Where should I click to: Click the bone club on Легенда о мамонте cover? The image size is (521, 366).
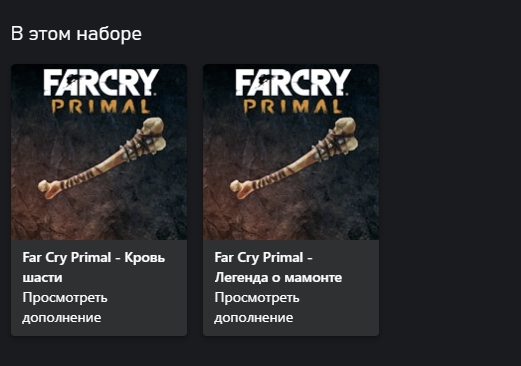pyautogui.click(x=294, y=158)
